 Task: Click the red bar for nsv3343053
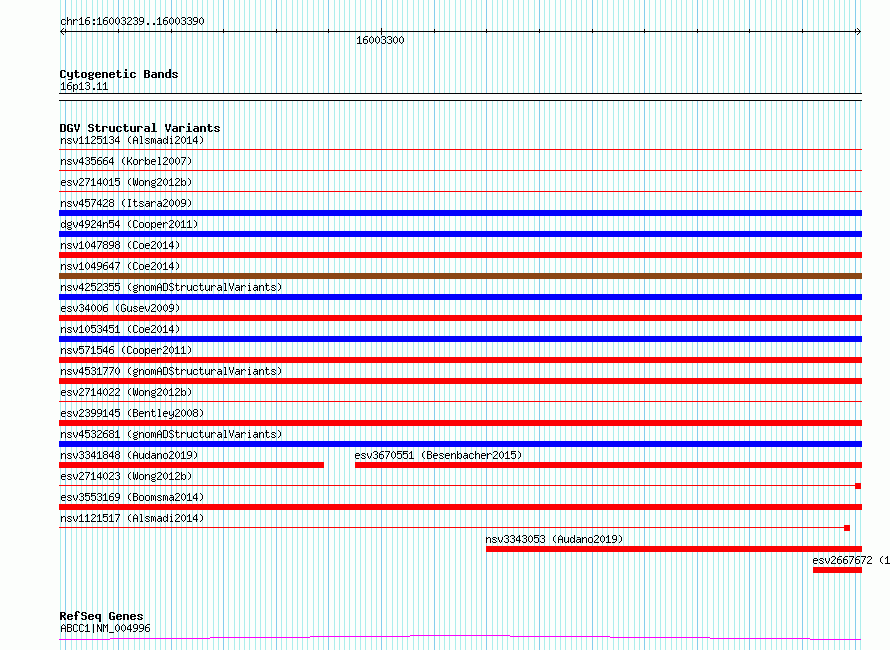coord(674,549)
